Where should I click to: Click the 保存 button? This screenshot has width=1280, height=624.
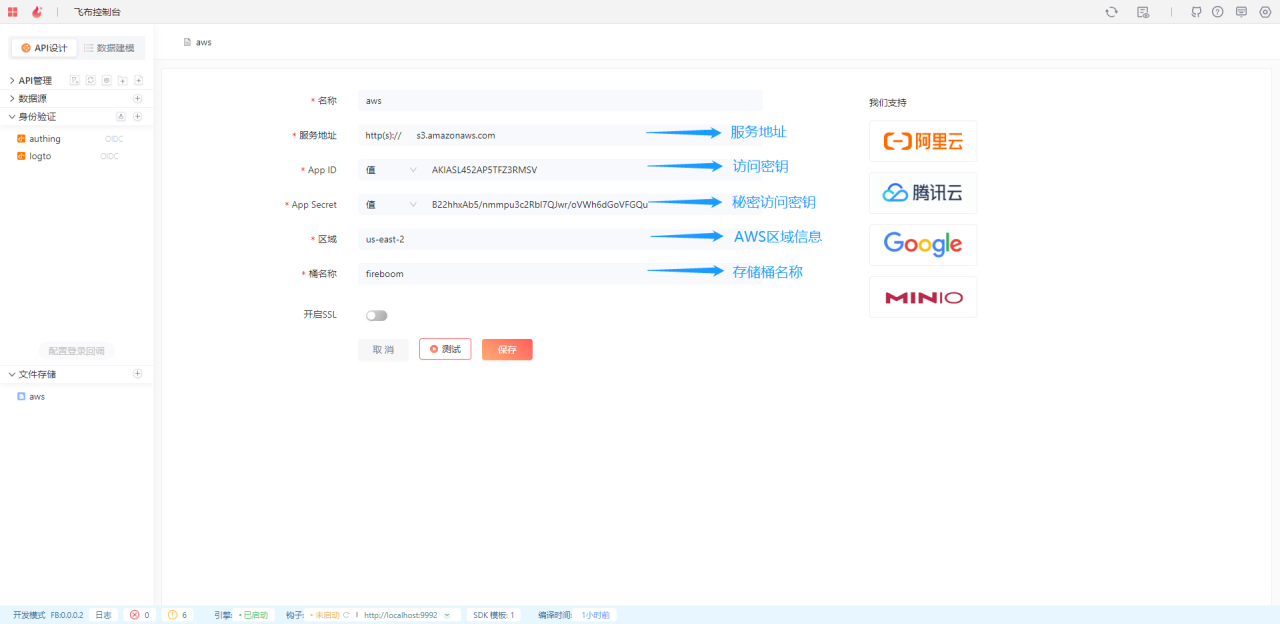coord(507,350)
